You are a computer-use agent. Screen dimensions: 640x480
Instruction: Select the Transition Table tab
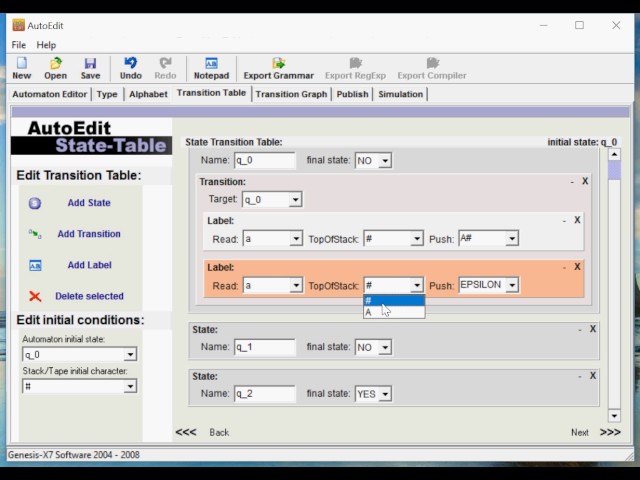[x=211, y=93]
